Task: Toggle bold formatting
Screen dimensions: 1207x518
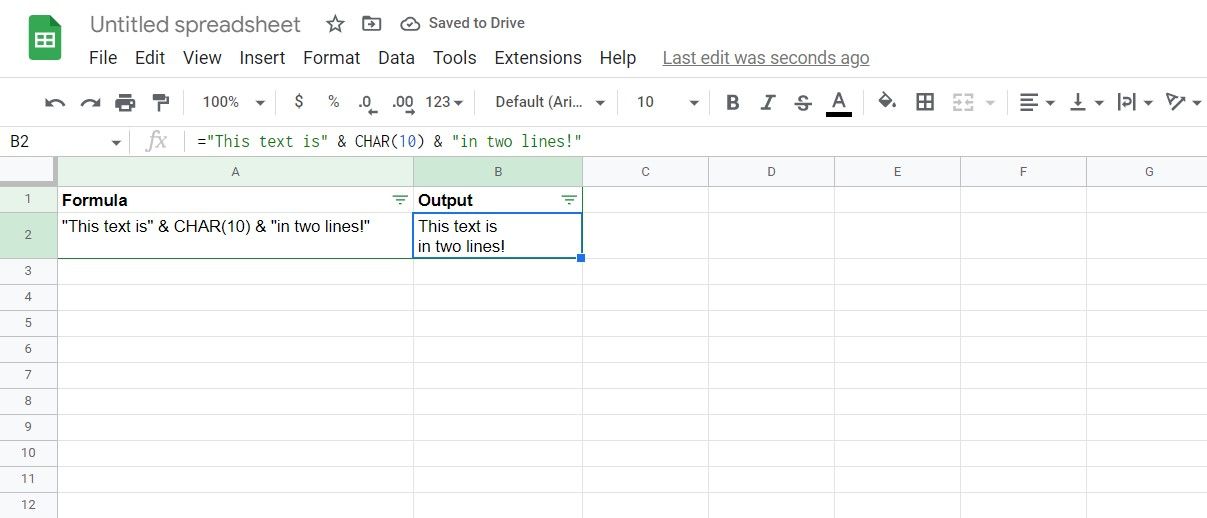Action: [x=733, y=102]
